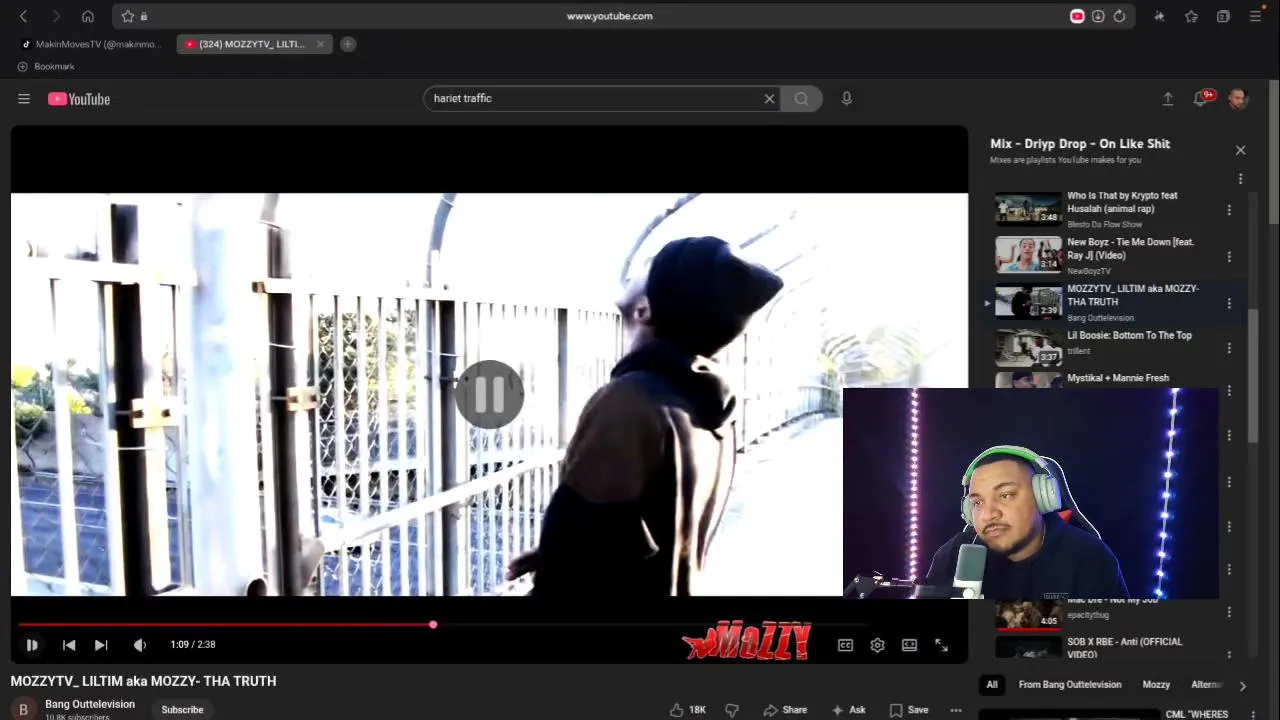Reload the page
The image size is (1280, 720).
coord(1119,16)
